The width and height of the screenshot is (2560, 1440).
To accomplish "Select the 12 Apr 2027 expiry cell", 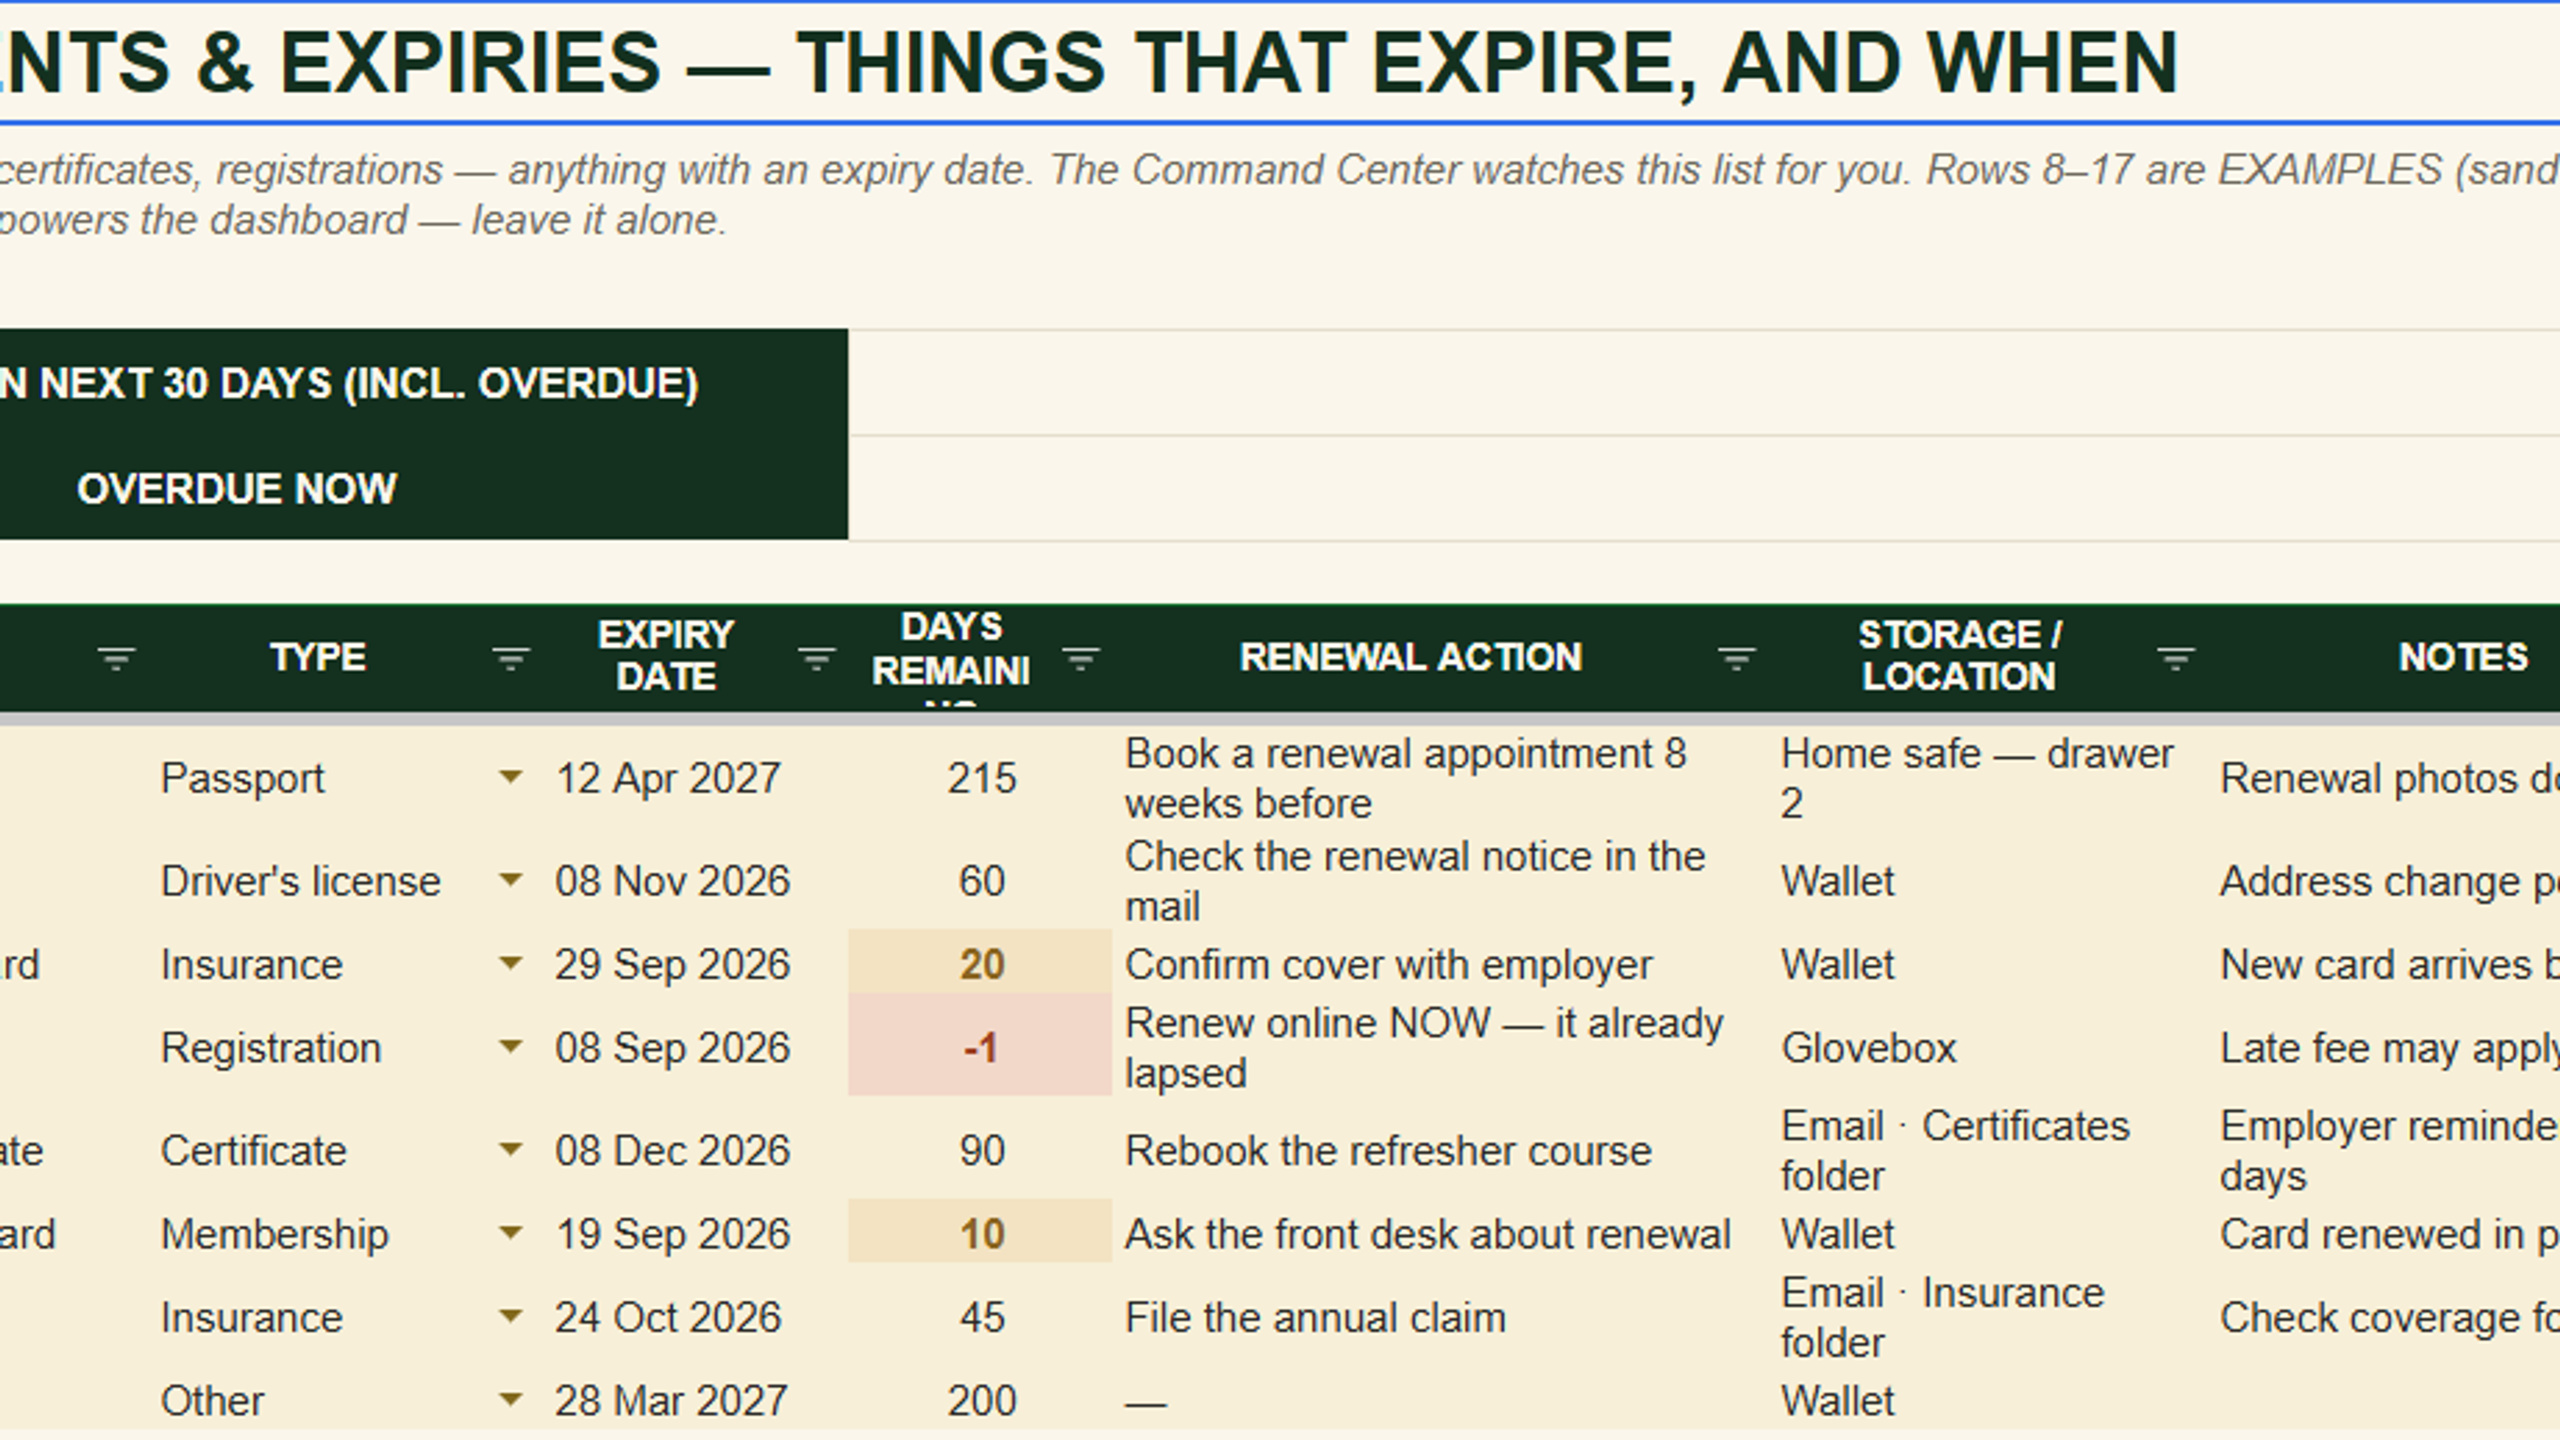I will pos(694,778).
